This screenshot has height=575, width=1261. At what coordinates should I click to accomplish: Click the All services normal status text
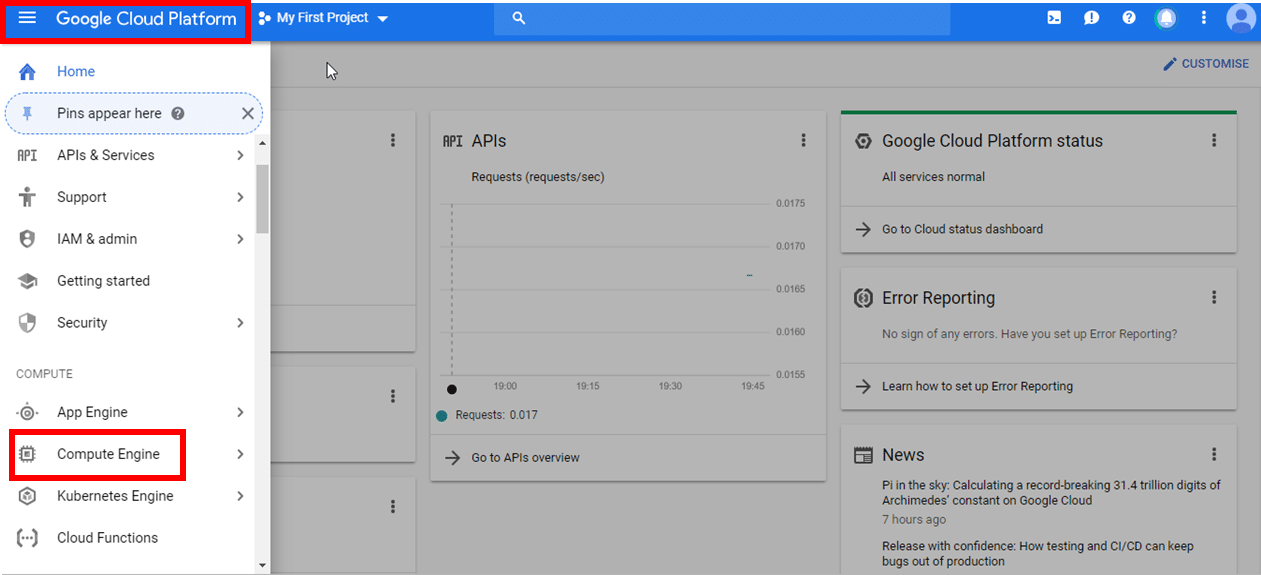tap(933, 177)
